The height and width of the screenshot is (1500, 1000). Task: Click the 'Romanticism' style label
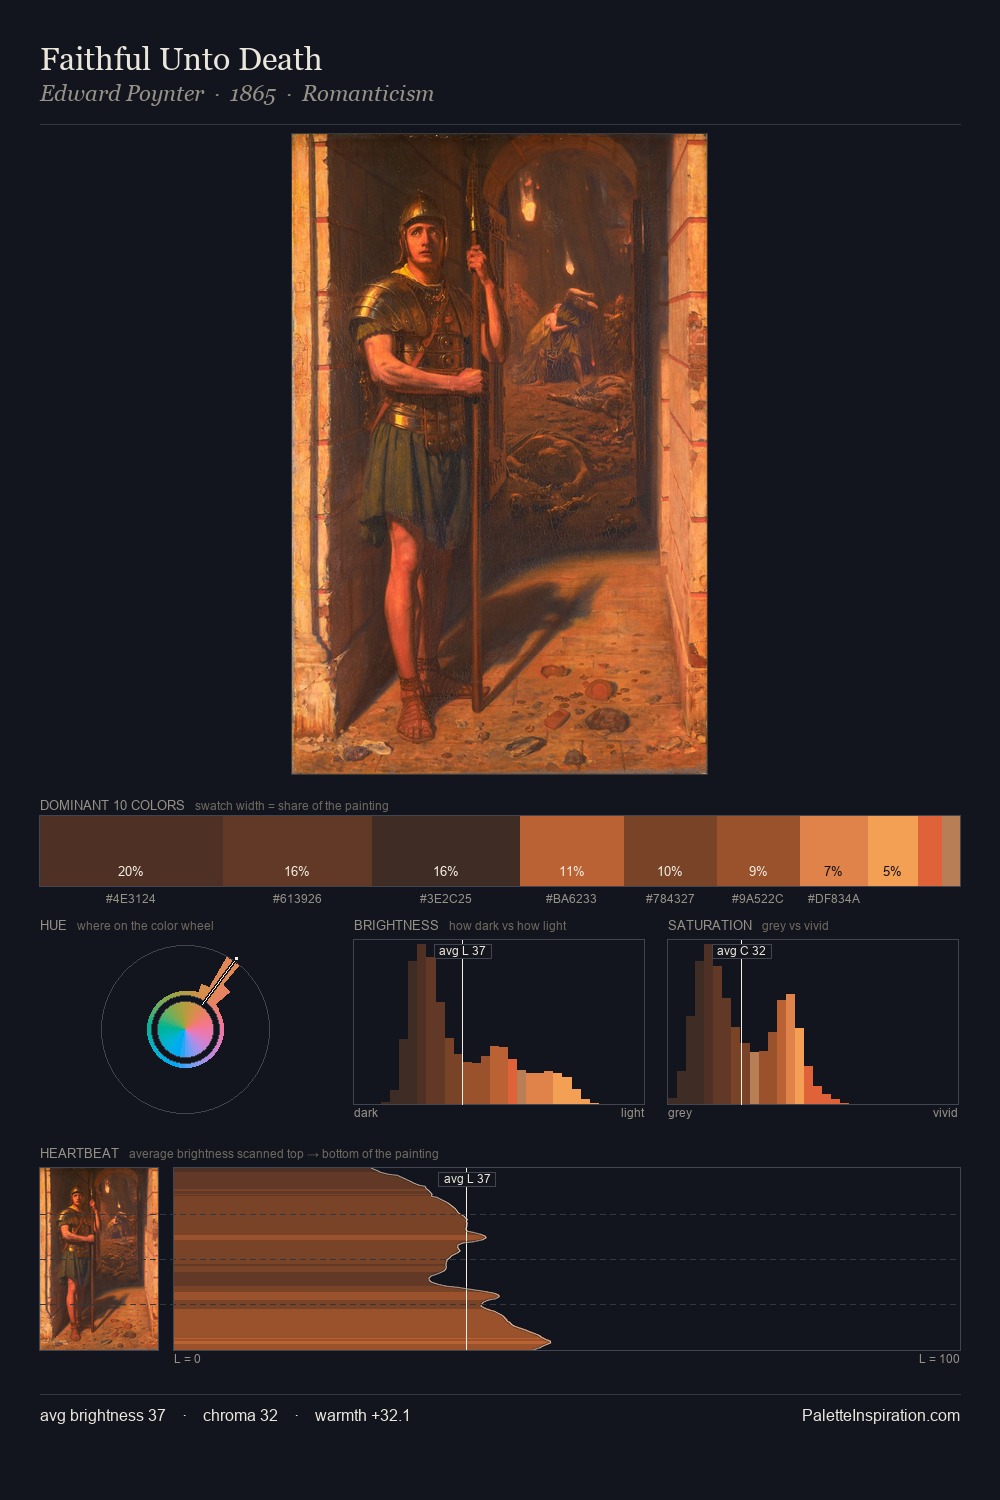click(368, 94)
